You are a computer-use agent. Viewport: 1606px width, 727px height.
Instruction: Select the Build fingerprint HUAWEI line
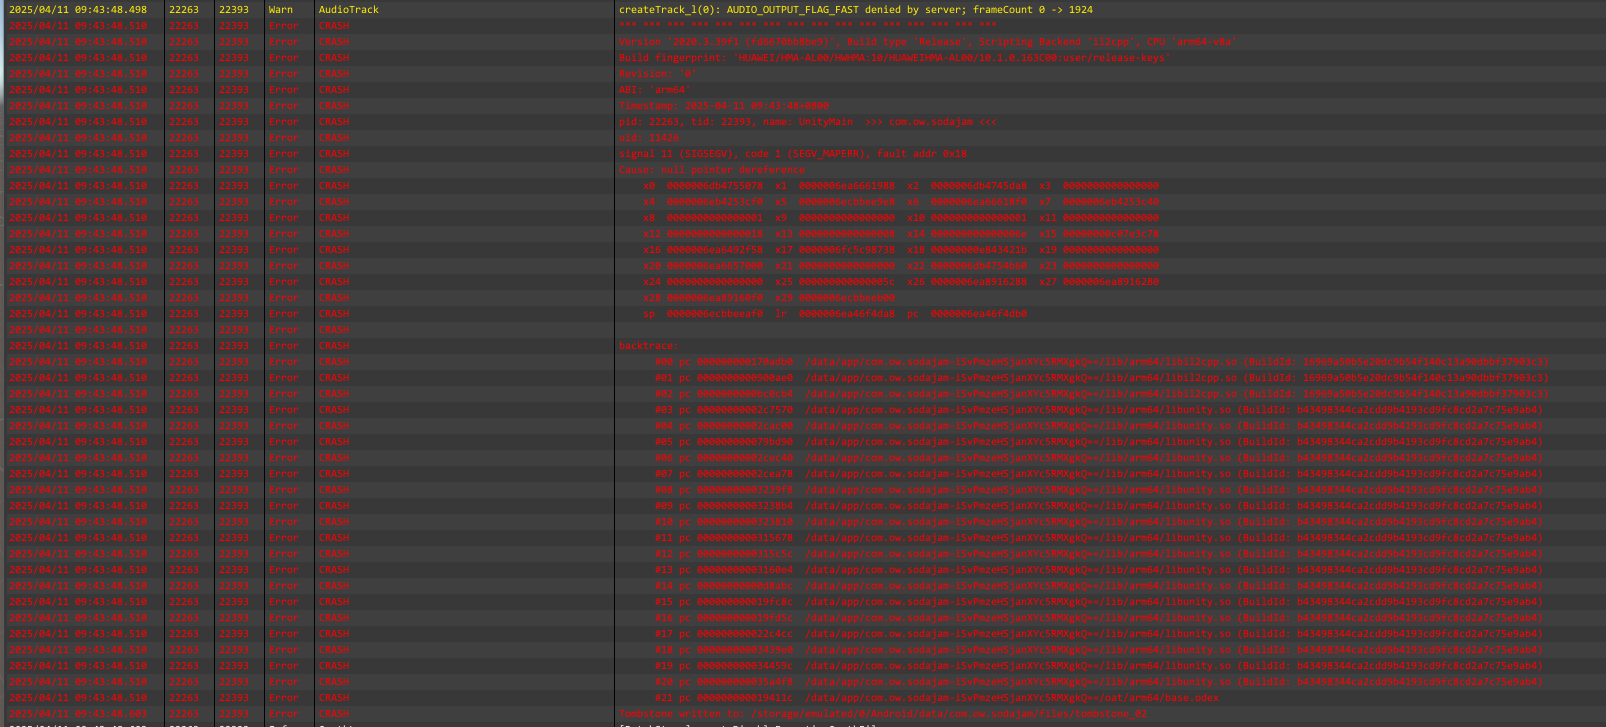click(894, 58)
